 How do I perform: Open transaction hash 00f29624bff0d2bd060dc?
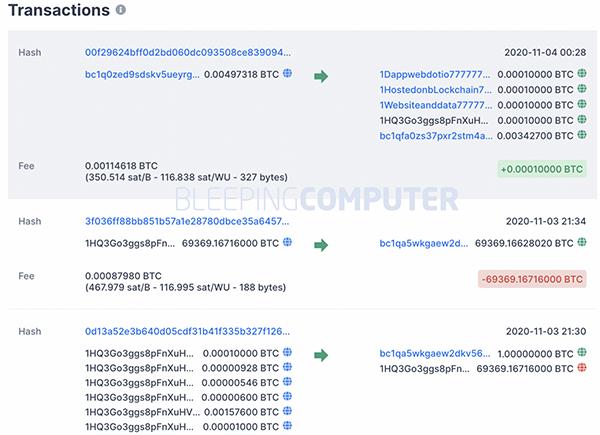coord(188,52)
